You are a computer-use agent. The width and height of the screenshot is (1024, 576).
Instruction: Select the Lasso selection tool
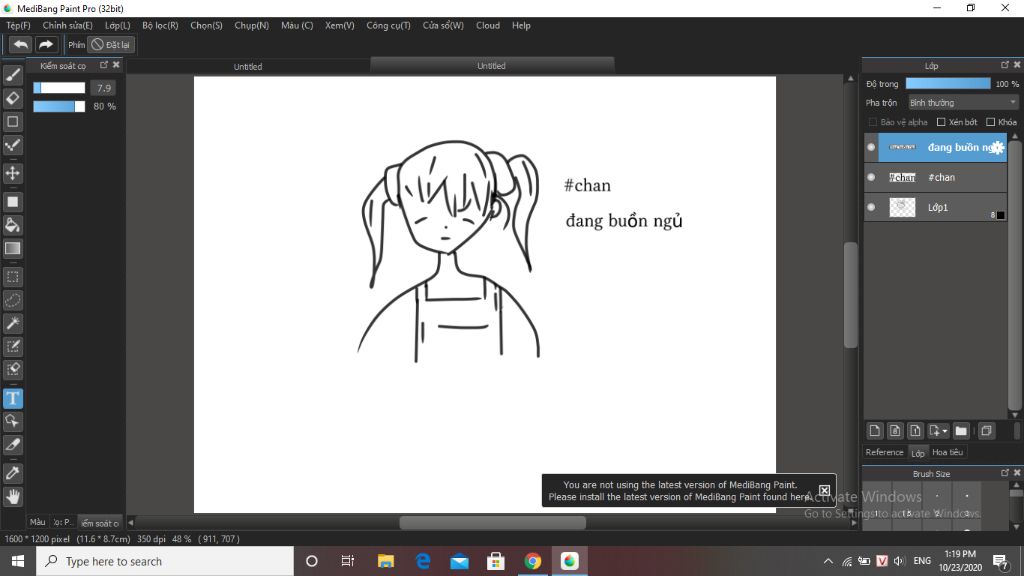tap(12, 300)
